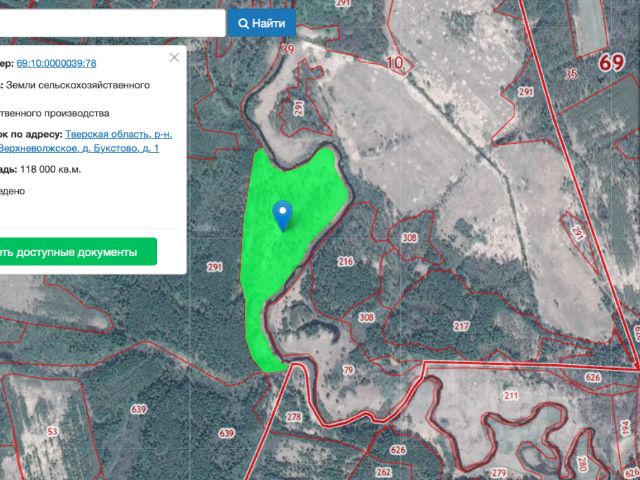
Task: Click parcel labeled 278 on the map
Action: (293, 416)
